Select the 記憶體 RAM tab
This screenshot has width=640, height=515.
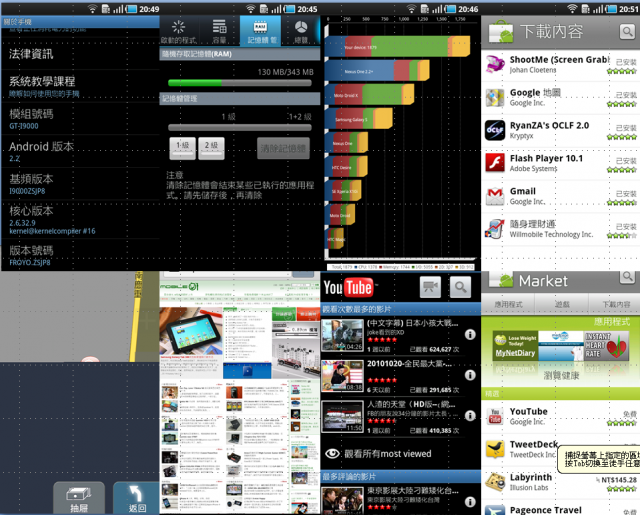[x=260, y=31]
